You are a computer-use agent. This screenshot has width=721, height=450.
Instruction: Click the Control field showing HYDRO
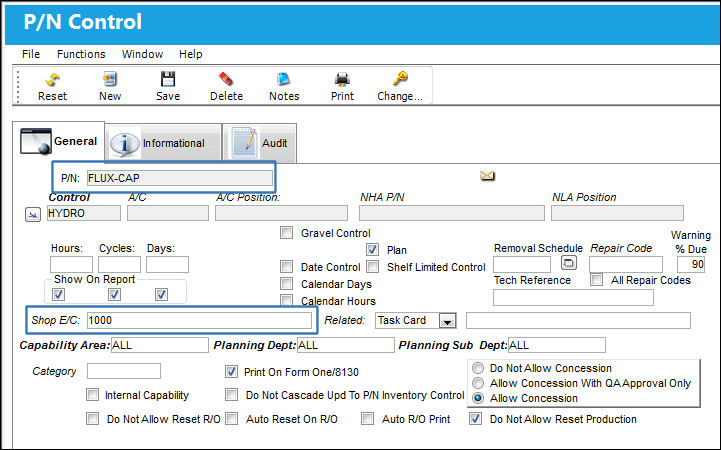[x=84, y=213]
